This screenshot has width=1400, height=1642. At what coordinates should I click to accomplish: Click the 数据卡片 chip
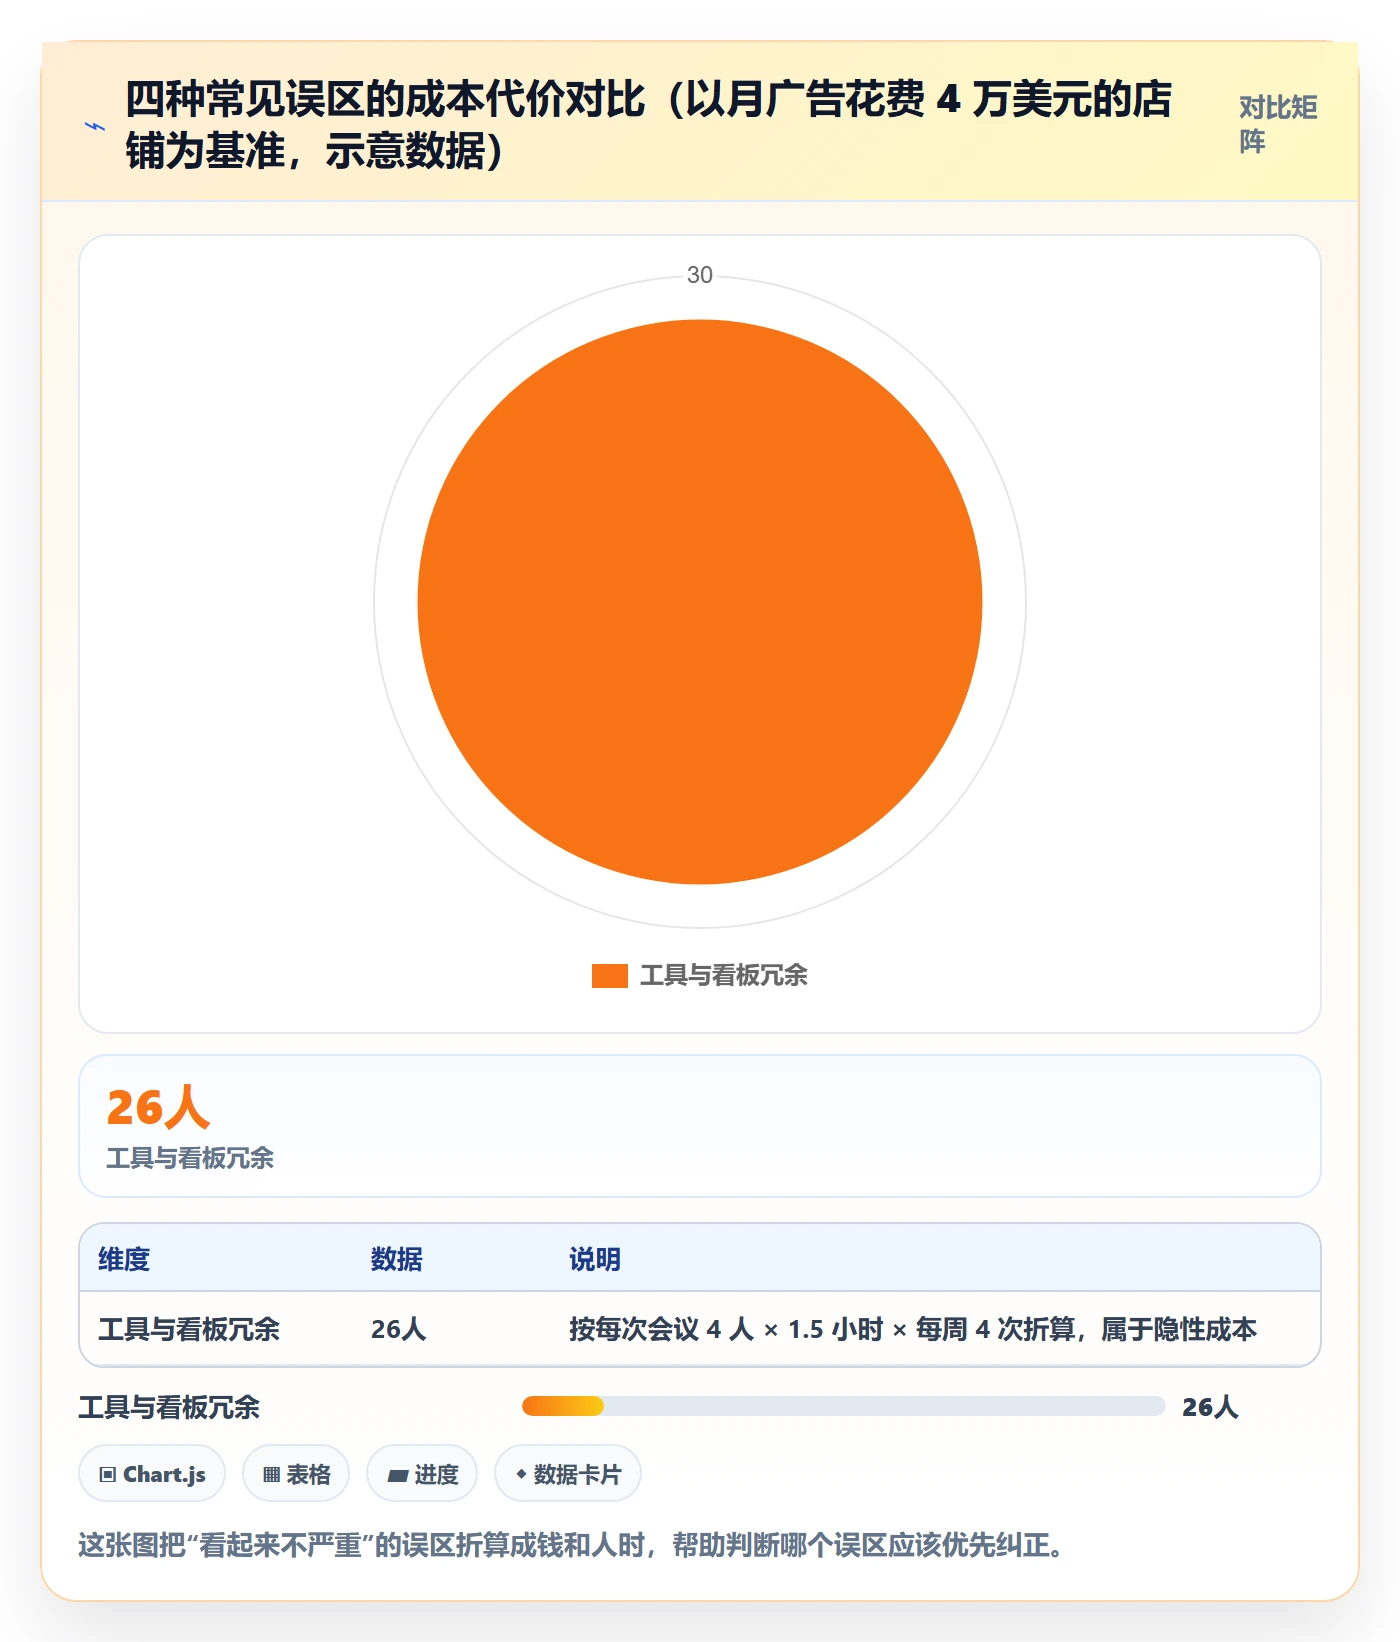click(568, 1474)
